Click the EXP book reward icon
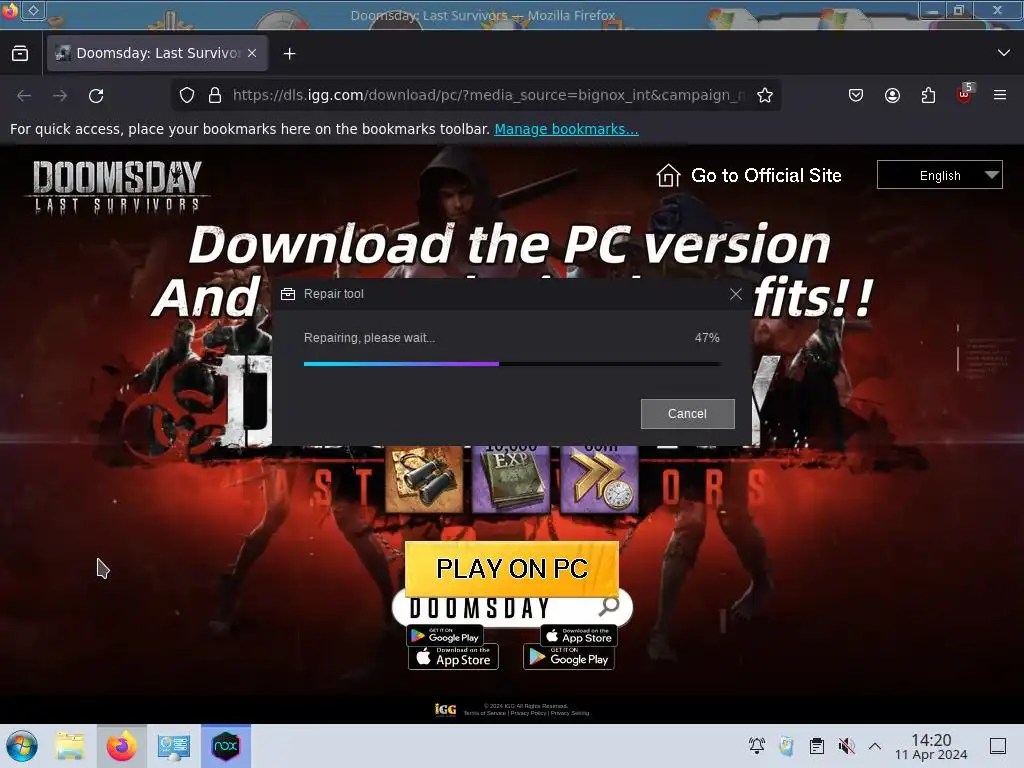The height and width of the screenshot is (768, 1024). [511, 479]
